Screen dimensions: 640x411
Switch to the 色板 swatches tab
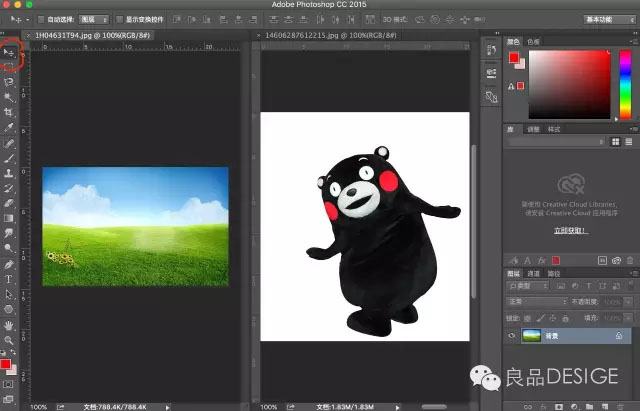(534, 41)
